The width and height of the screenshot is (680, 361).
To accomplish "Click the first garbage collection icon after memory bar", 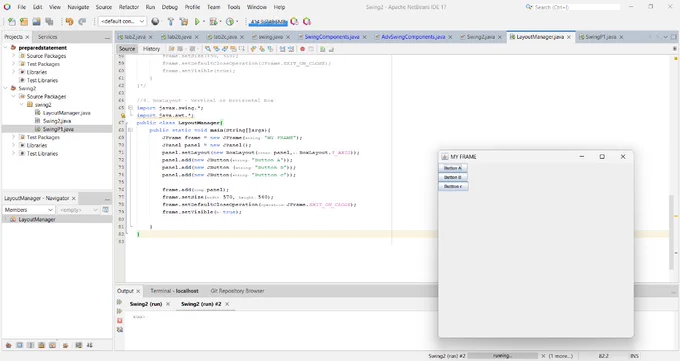I will (x=294, y=21).
